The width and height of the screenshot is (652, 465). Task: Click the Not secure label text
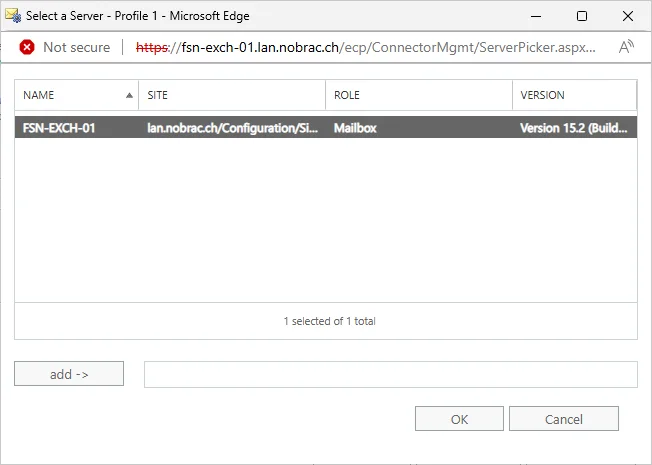click(77, 47)
